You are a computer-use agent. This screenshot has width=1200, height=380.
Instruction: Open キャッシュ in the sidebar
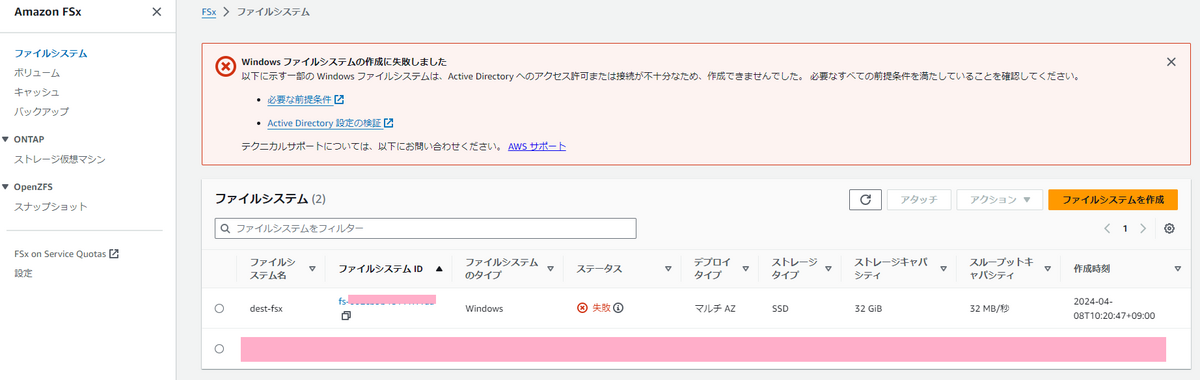tap(37, 92)
